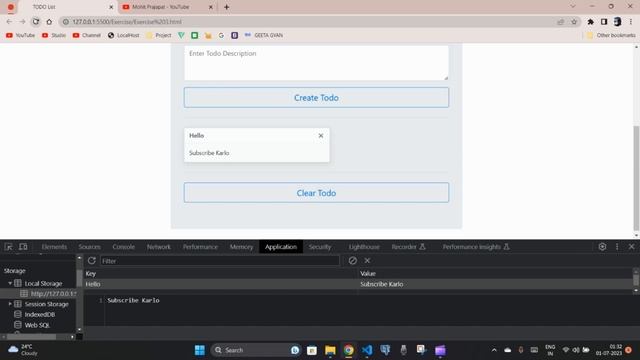Open the Performance insights tab
The height and width of the screenshot is (360, 640).
tap(476, 247)
